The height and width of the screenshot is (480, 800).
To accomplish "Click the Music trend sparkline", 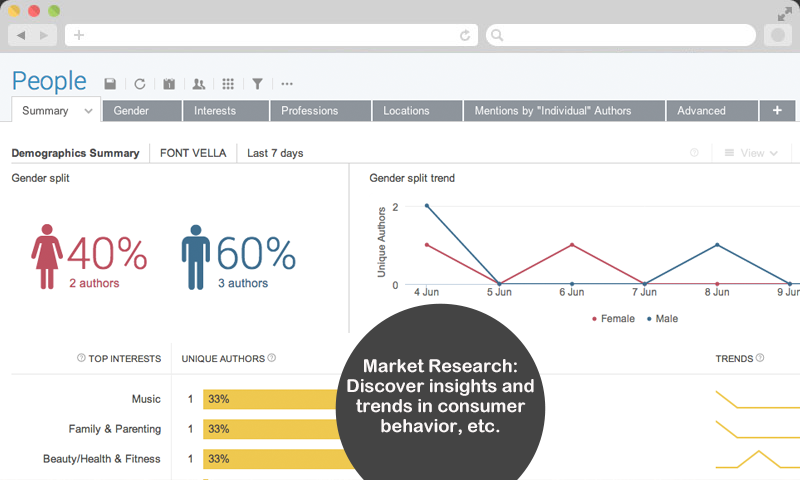I will (758, 399).
